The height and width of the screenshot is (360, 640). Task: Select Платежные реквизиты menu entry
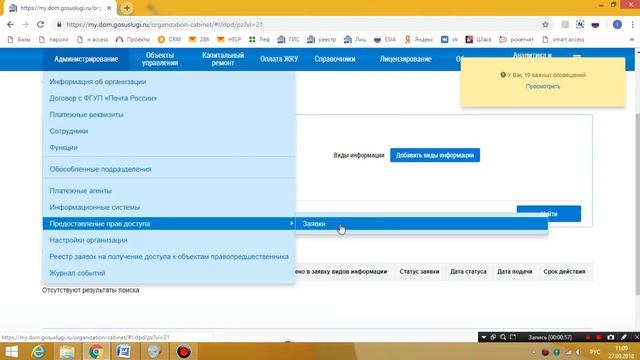[169, 115]
